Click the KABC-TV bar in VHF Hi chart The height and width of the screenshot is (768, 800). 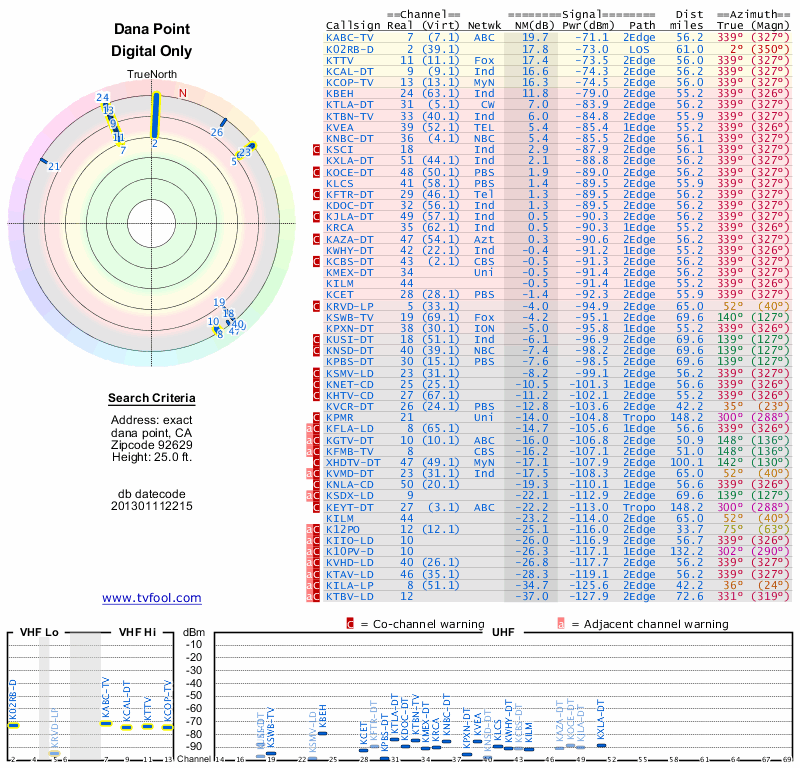(106, 723)
